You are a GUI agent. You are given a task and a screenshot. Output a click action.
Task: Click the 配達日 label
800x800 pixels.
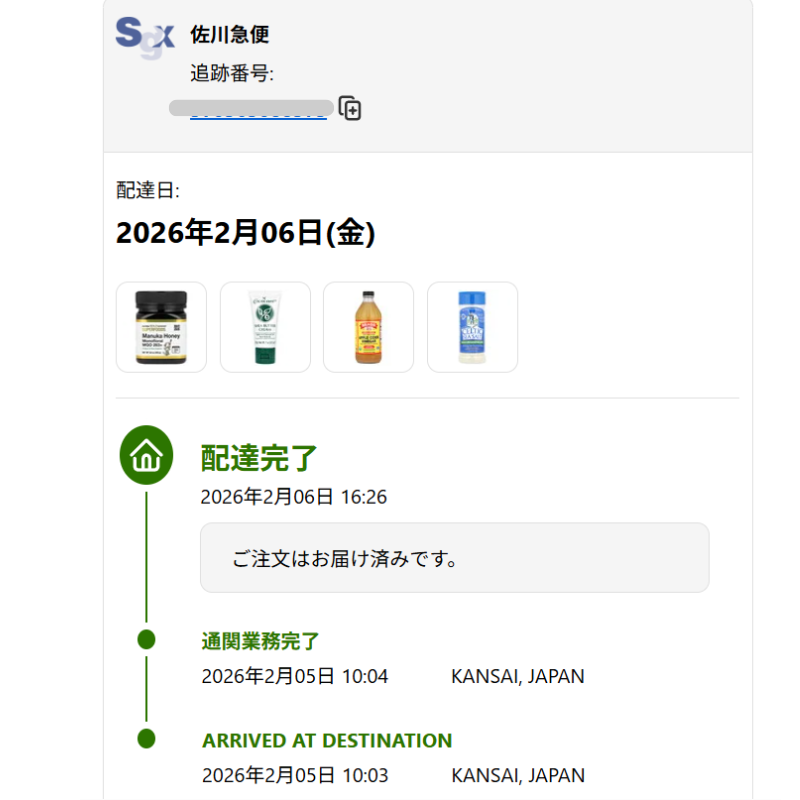[148, 191]
